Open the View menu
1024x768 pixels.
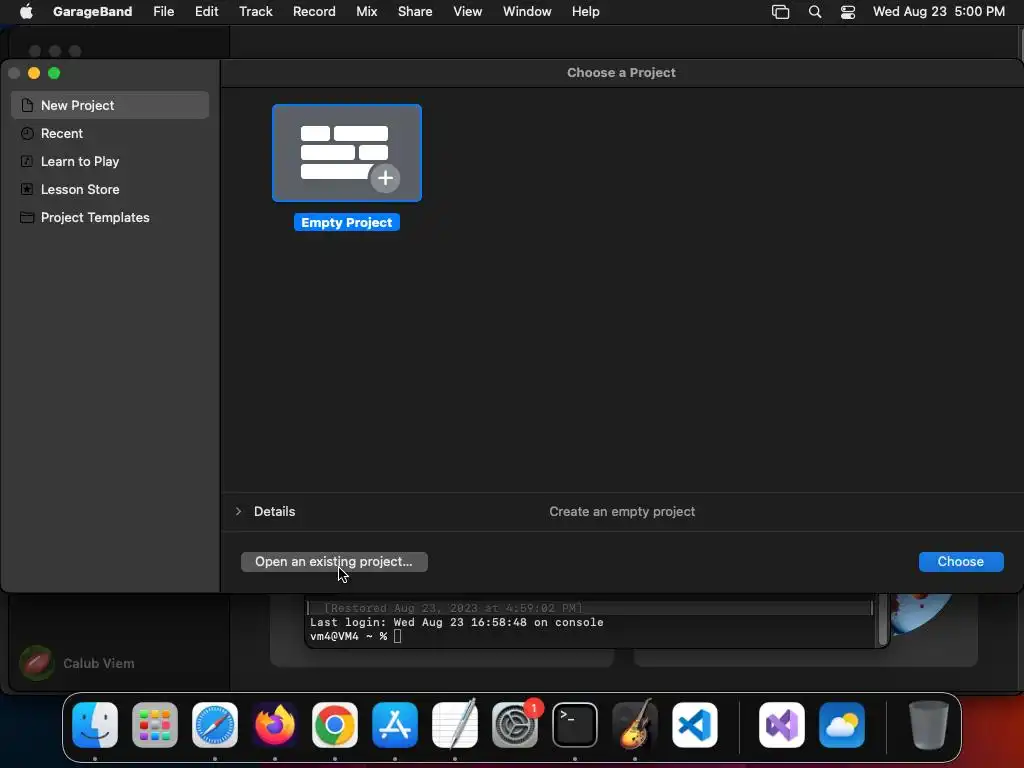[468, 12]
